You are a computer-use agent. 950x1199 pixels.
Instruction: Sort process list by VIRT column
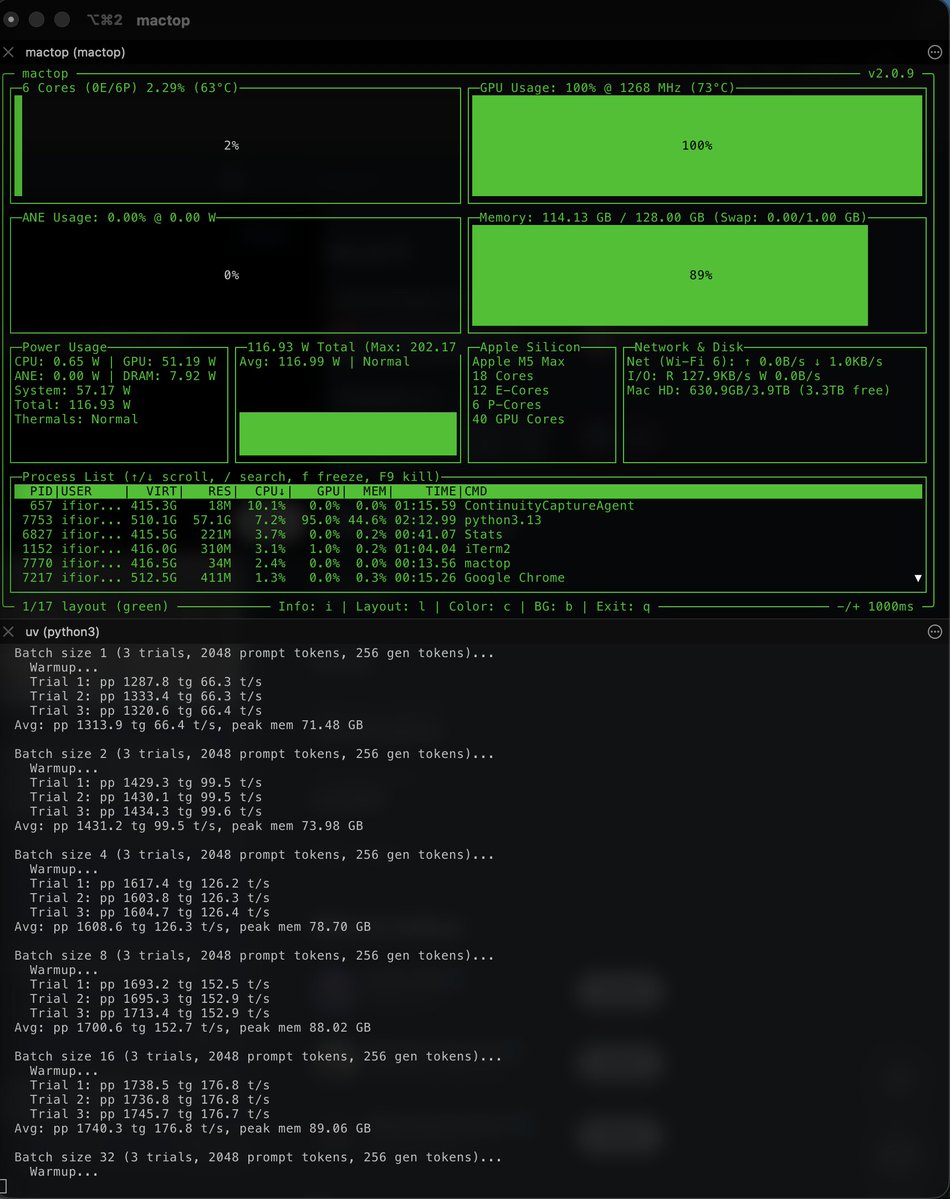coord(161,491)
